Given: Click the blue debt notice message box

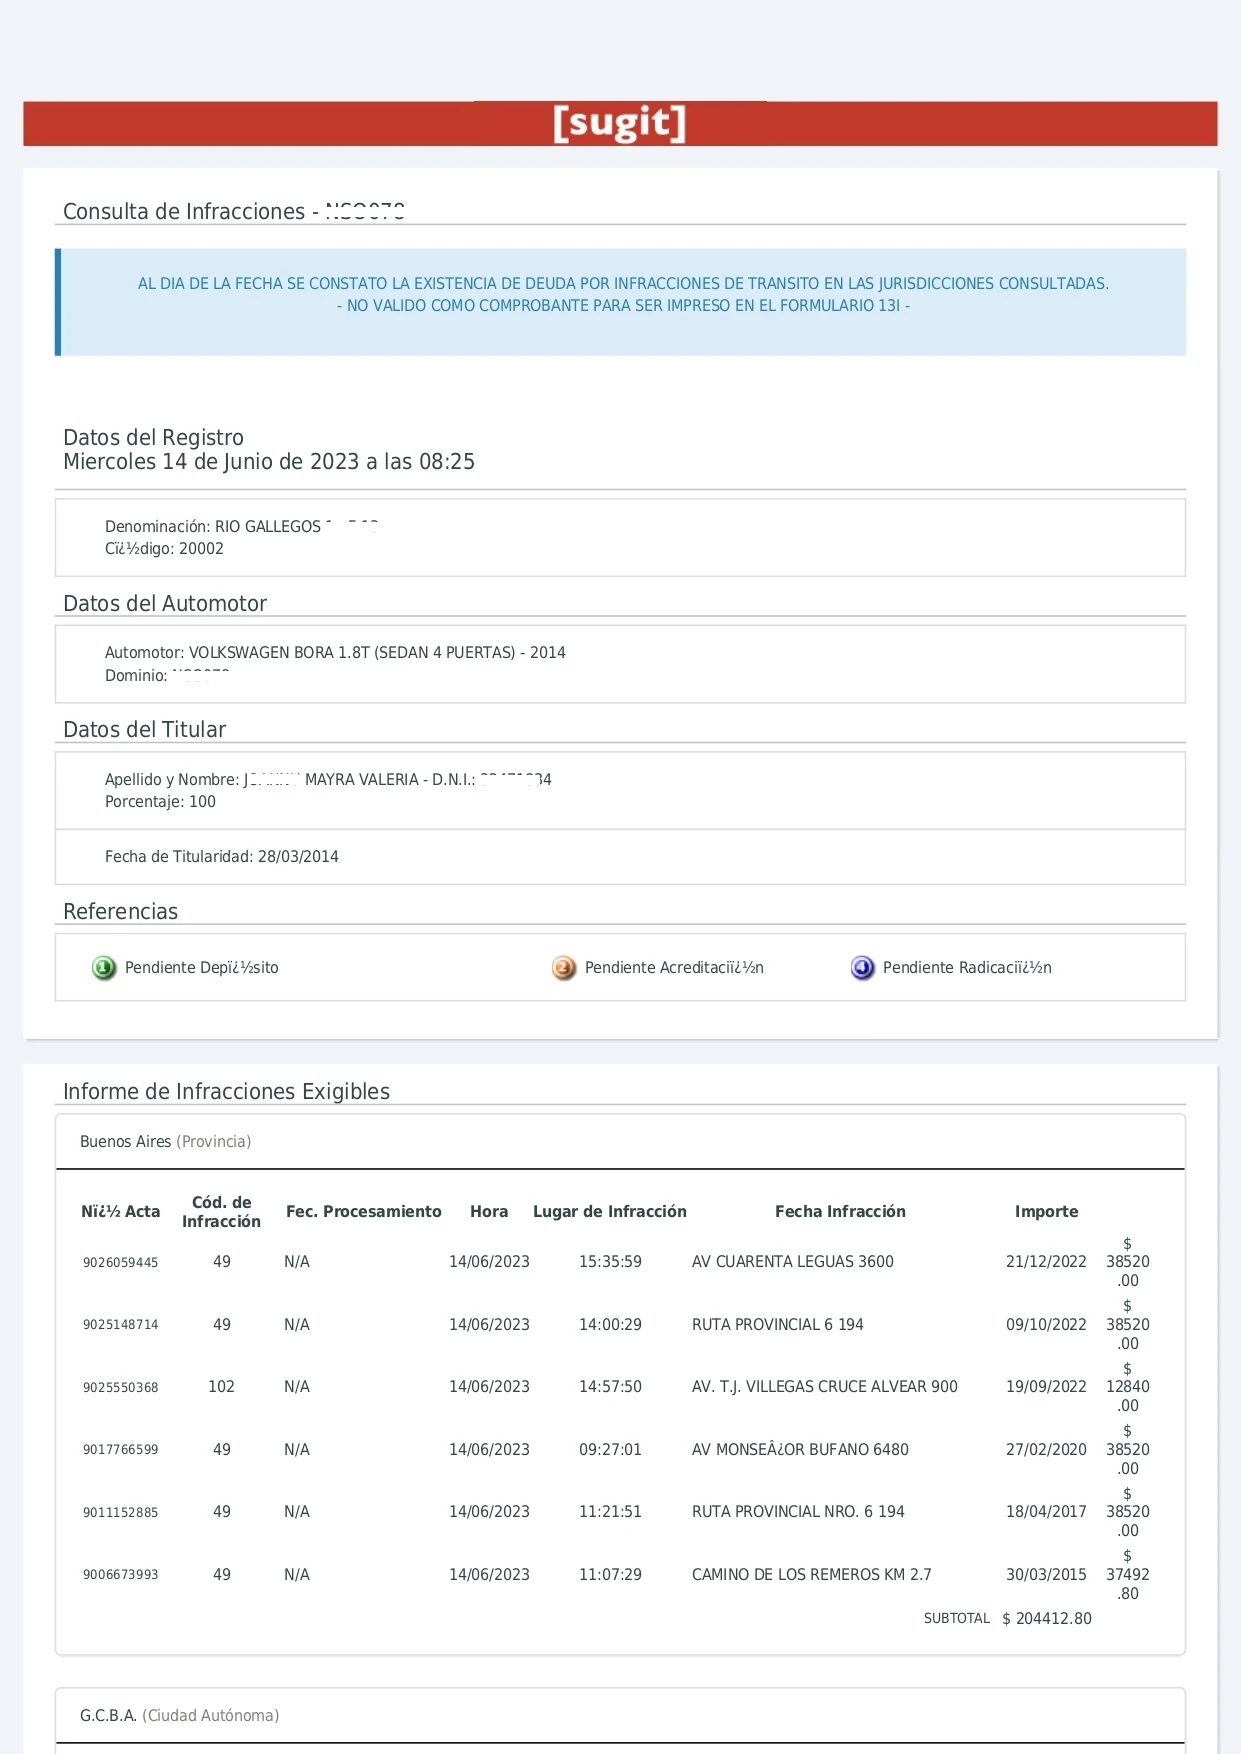Looking at the screenshot, I should [620, 302].
